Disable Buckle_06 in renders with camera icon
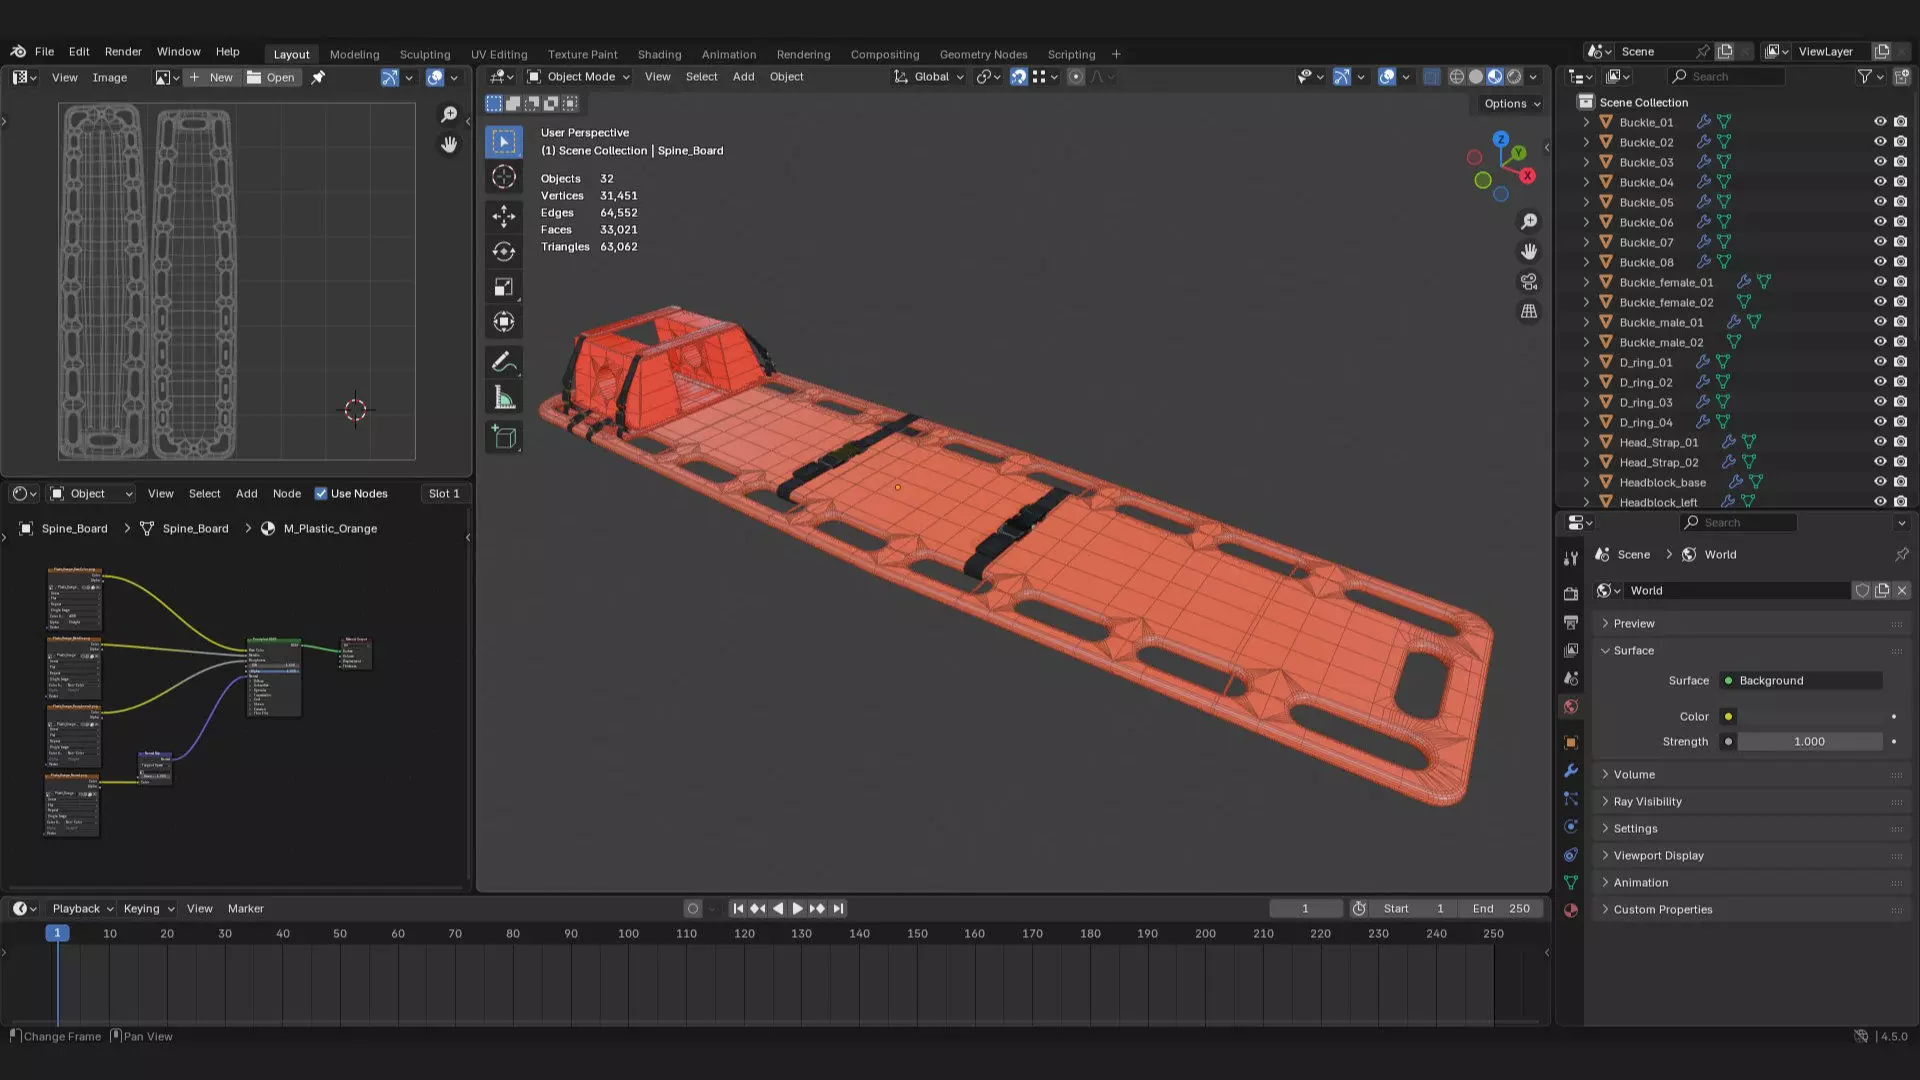Image resolution: width=1920 pixels, height=1080 pixels. point(1900,222)
